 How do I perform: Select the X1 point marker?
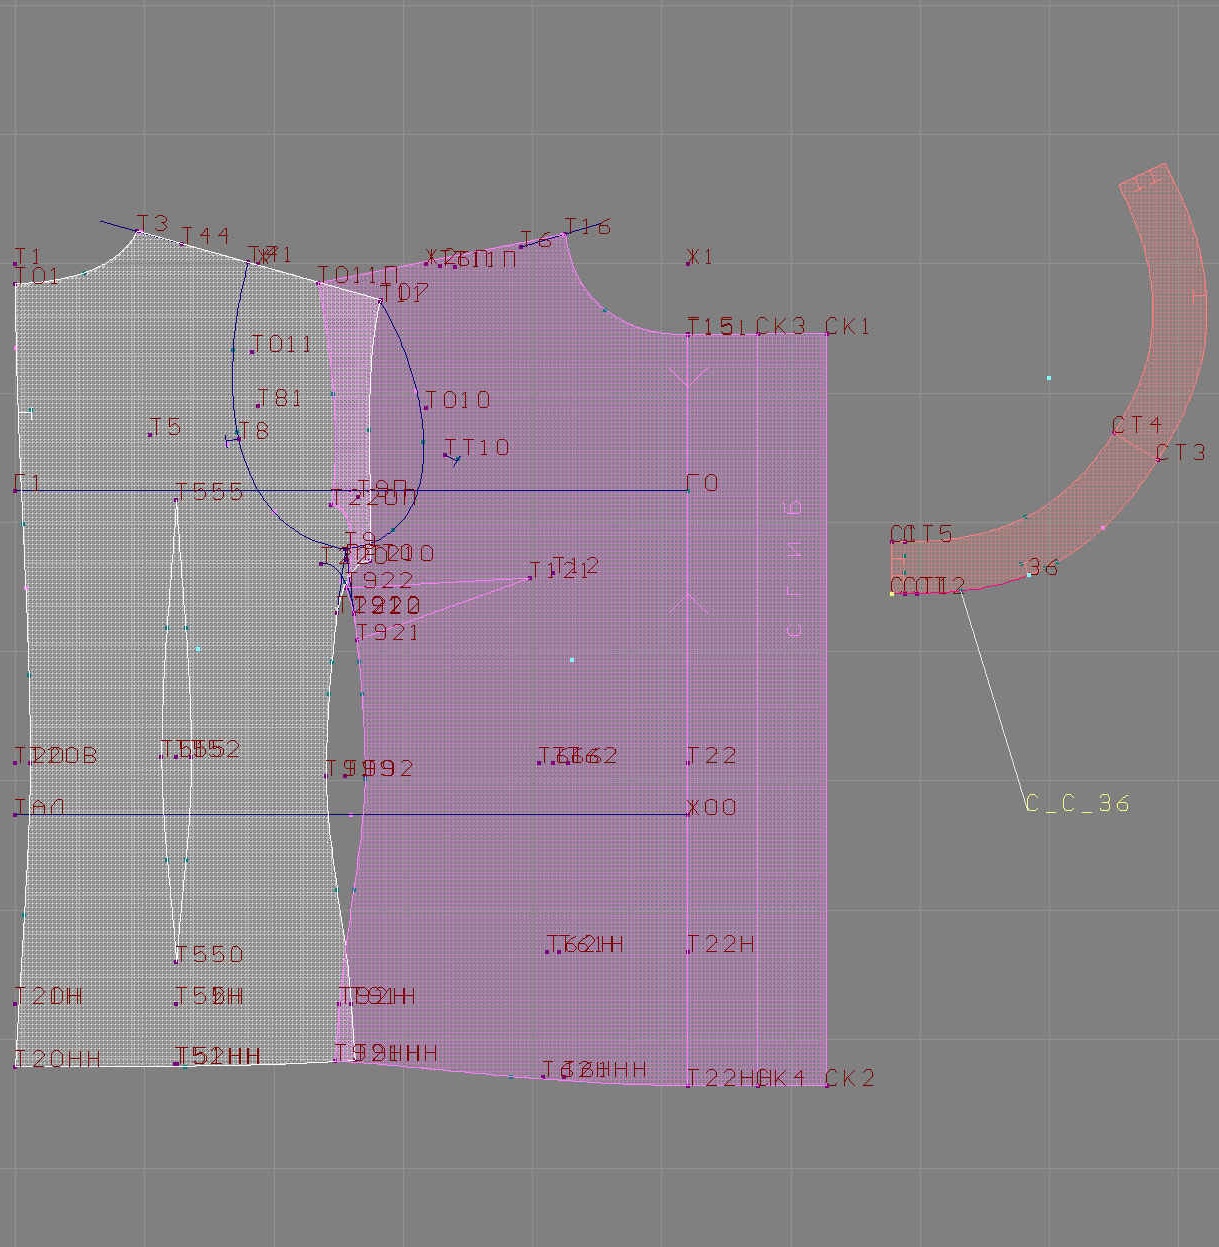(689, 263)
